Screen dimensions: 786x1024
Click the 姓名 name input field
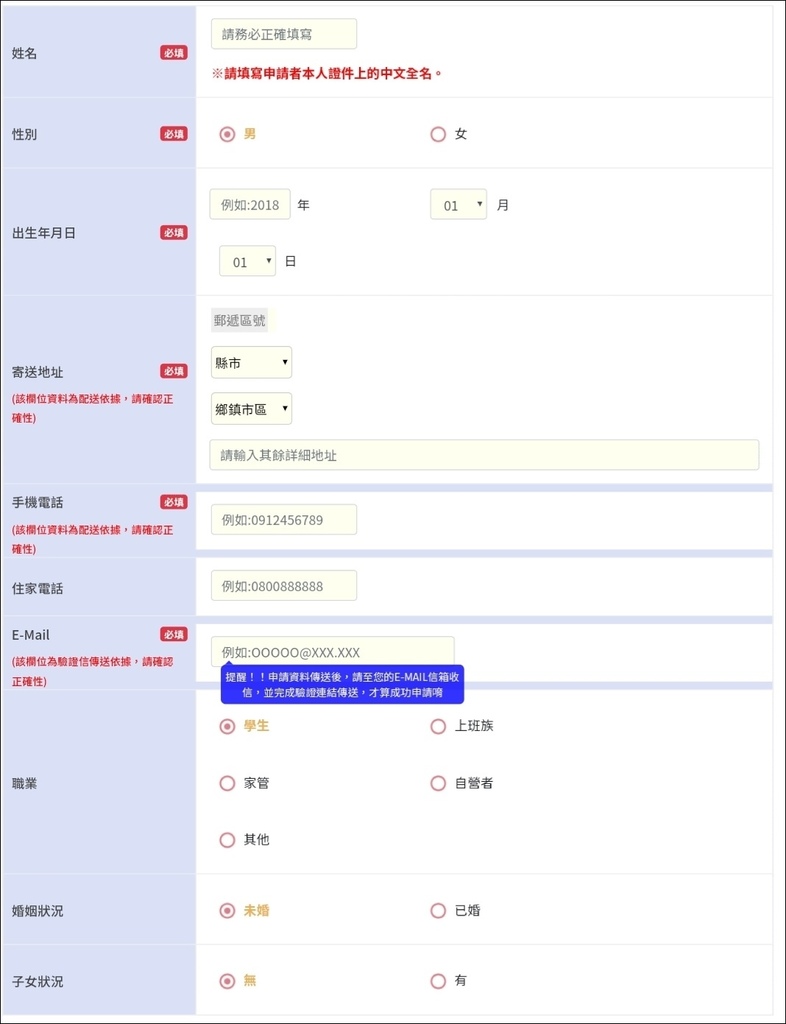click(x=284, y=34)
